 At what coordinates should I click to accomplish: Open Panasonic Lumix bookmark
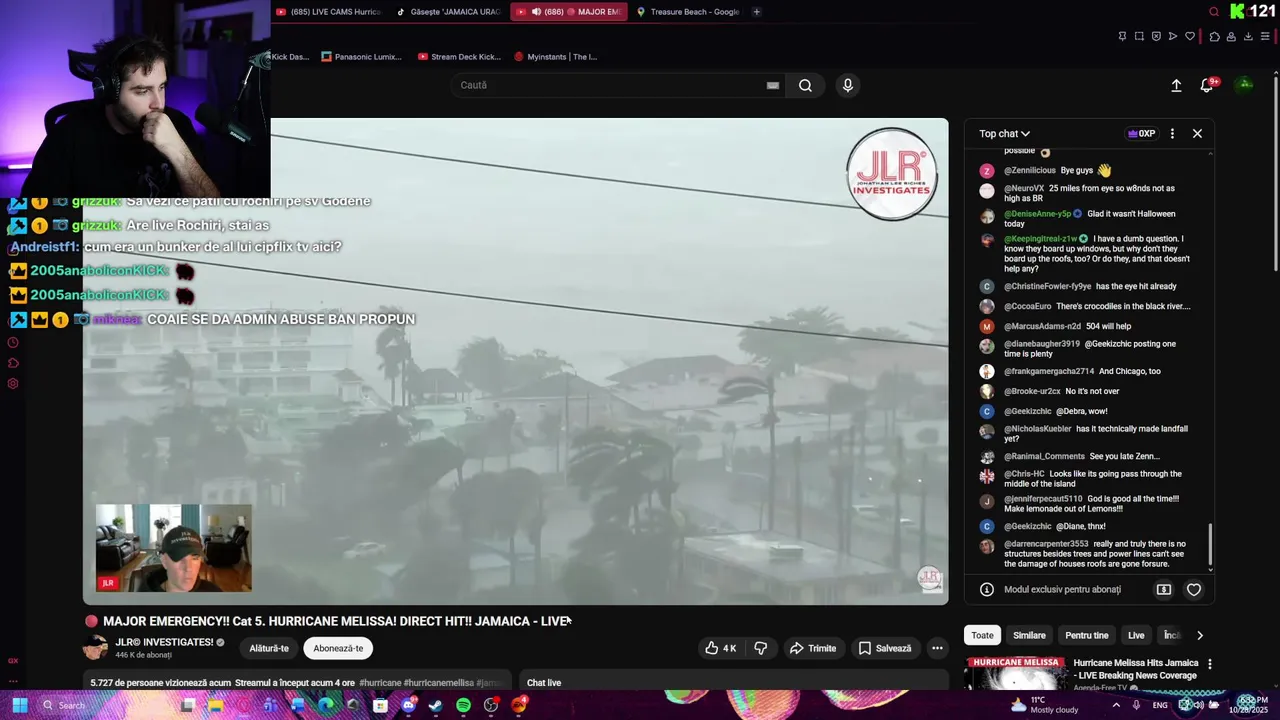point(361,57)
